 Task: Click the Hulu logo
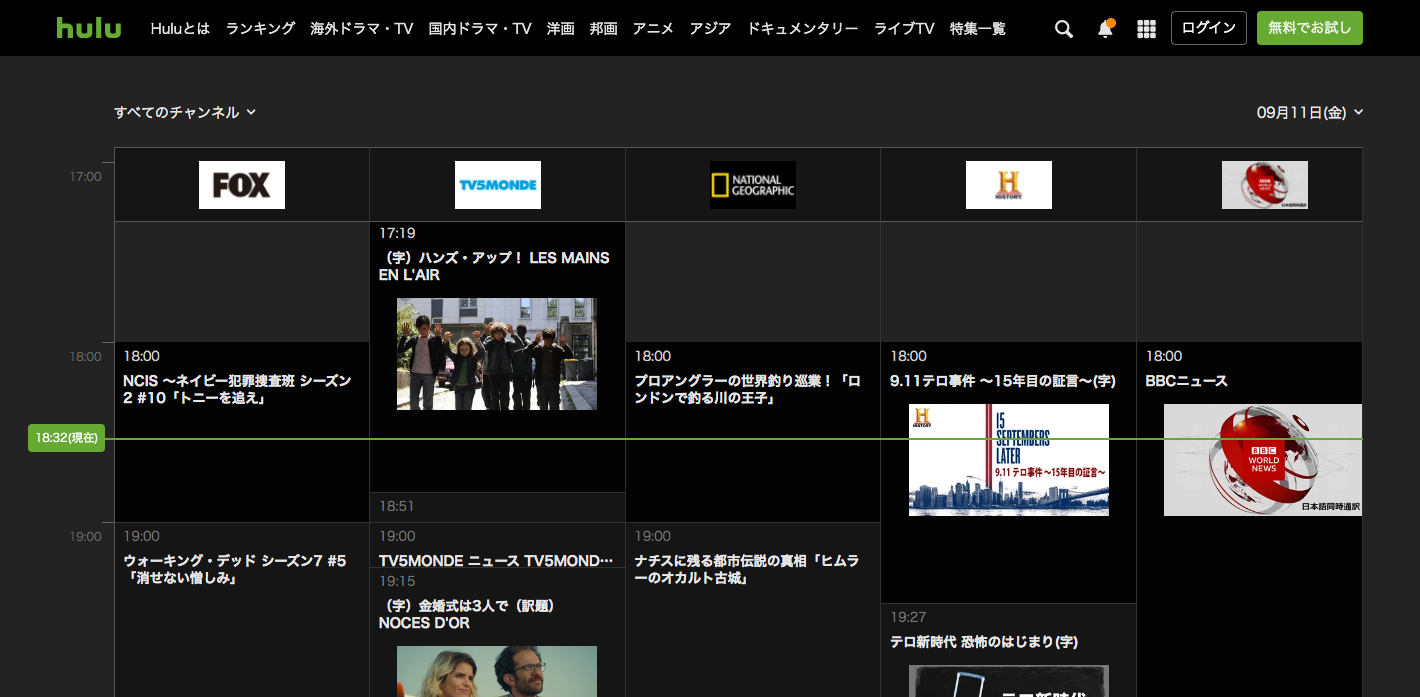(88, 28)
